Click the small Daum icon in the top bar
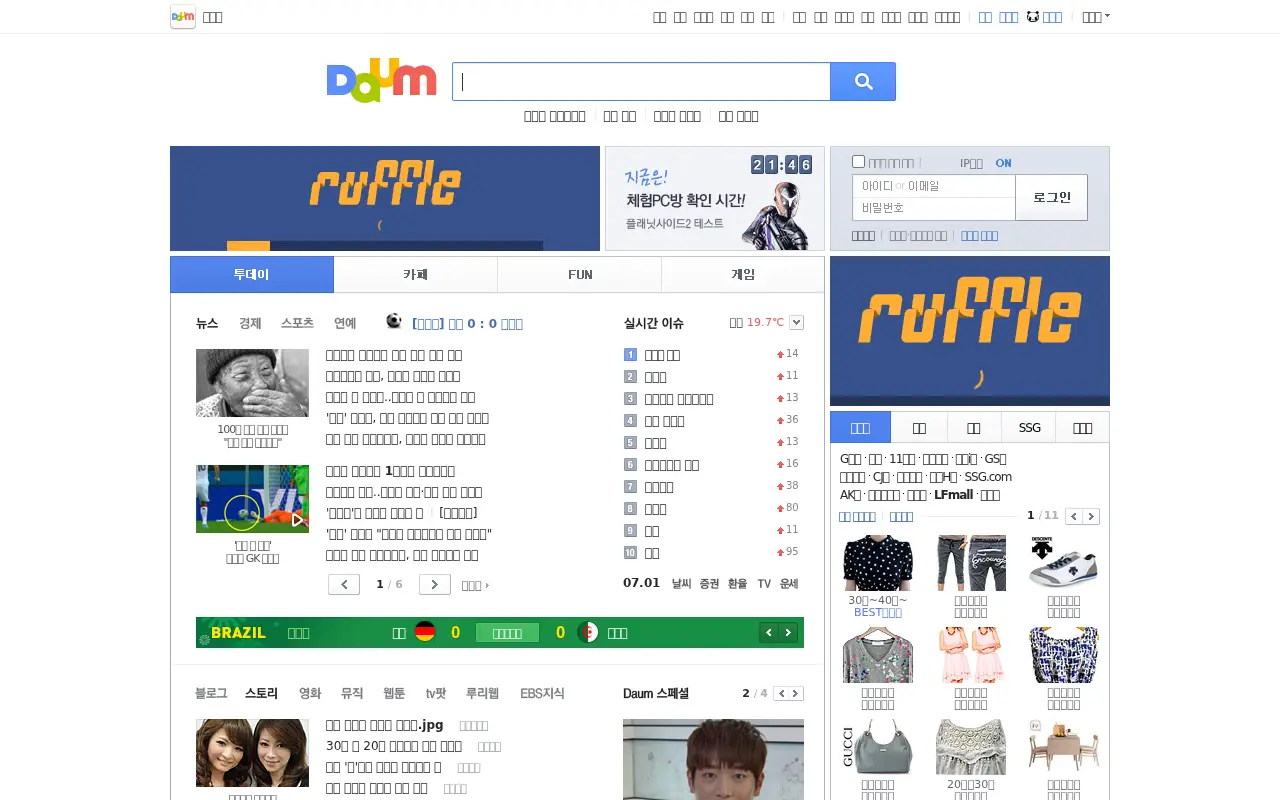This screenshot has width=1280, height=800. (x=183, y=17)
